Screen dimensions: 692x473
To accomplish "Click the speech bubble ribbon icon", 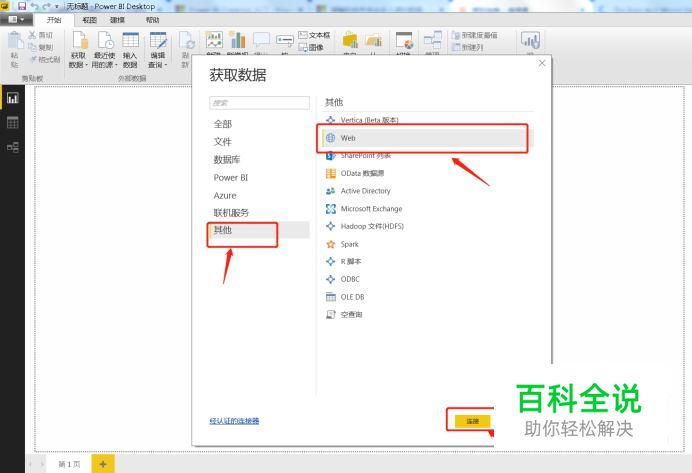I will [x=261, y=42].
